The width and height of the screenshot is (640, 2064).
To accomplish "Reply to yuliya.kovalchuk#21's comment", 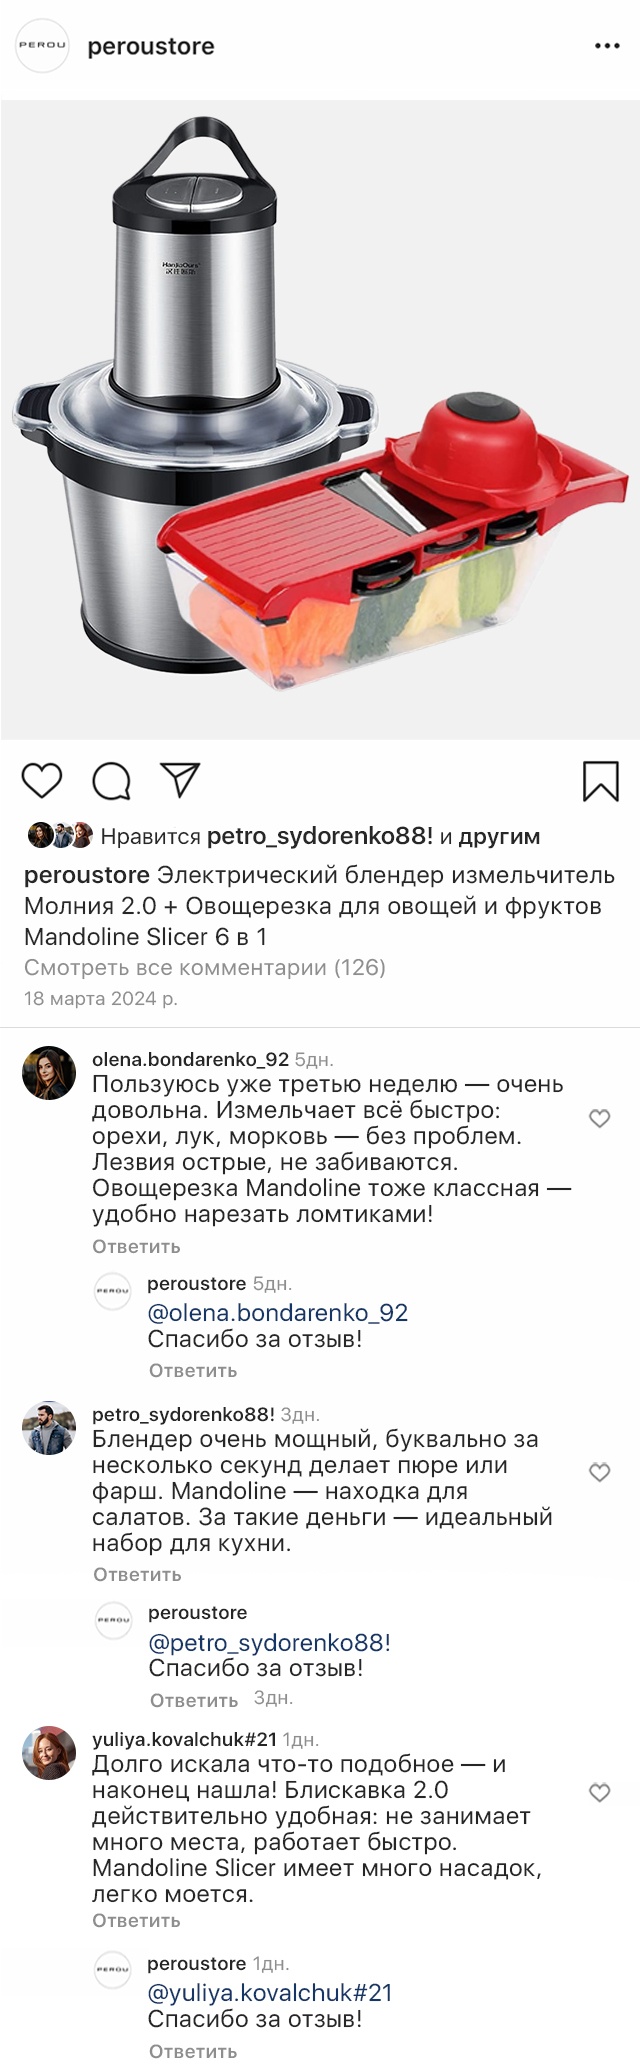I will (x=137, y=1920).
